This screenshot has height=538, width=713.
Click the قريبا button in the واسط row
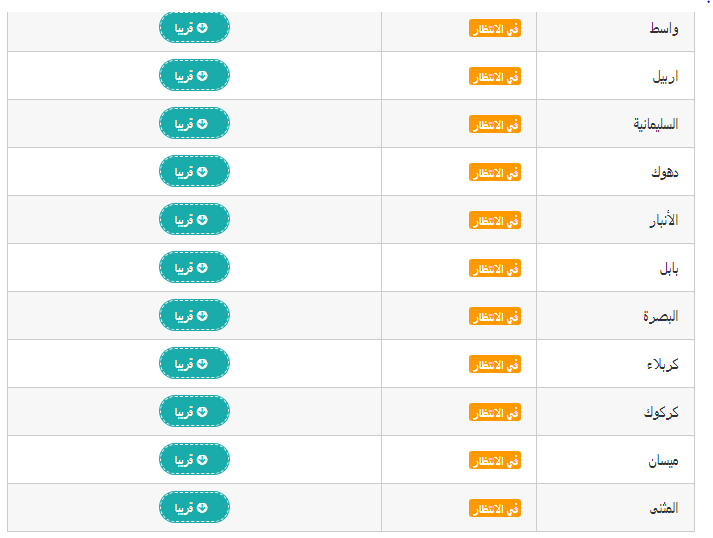click(x=194, y=28)
